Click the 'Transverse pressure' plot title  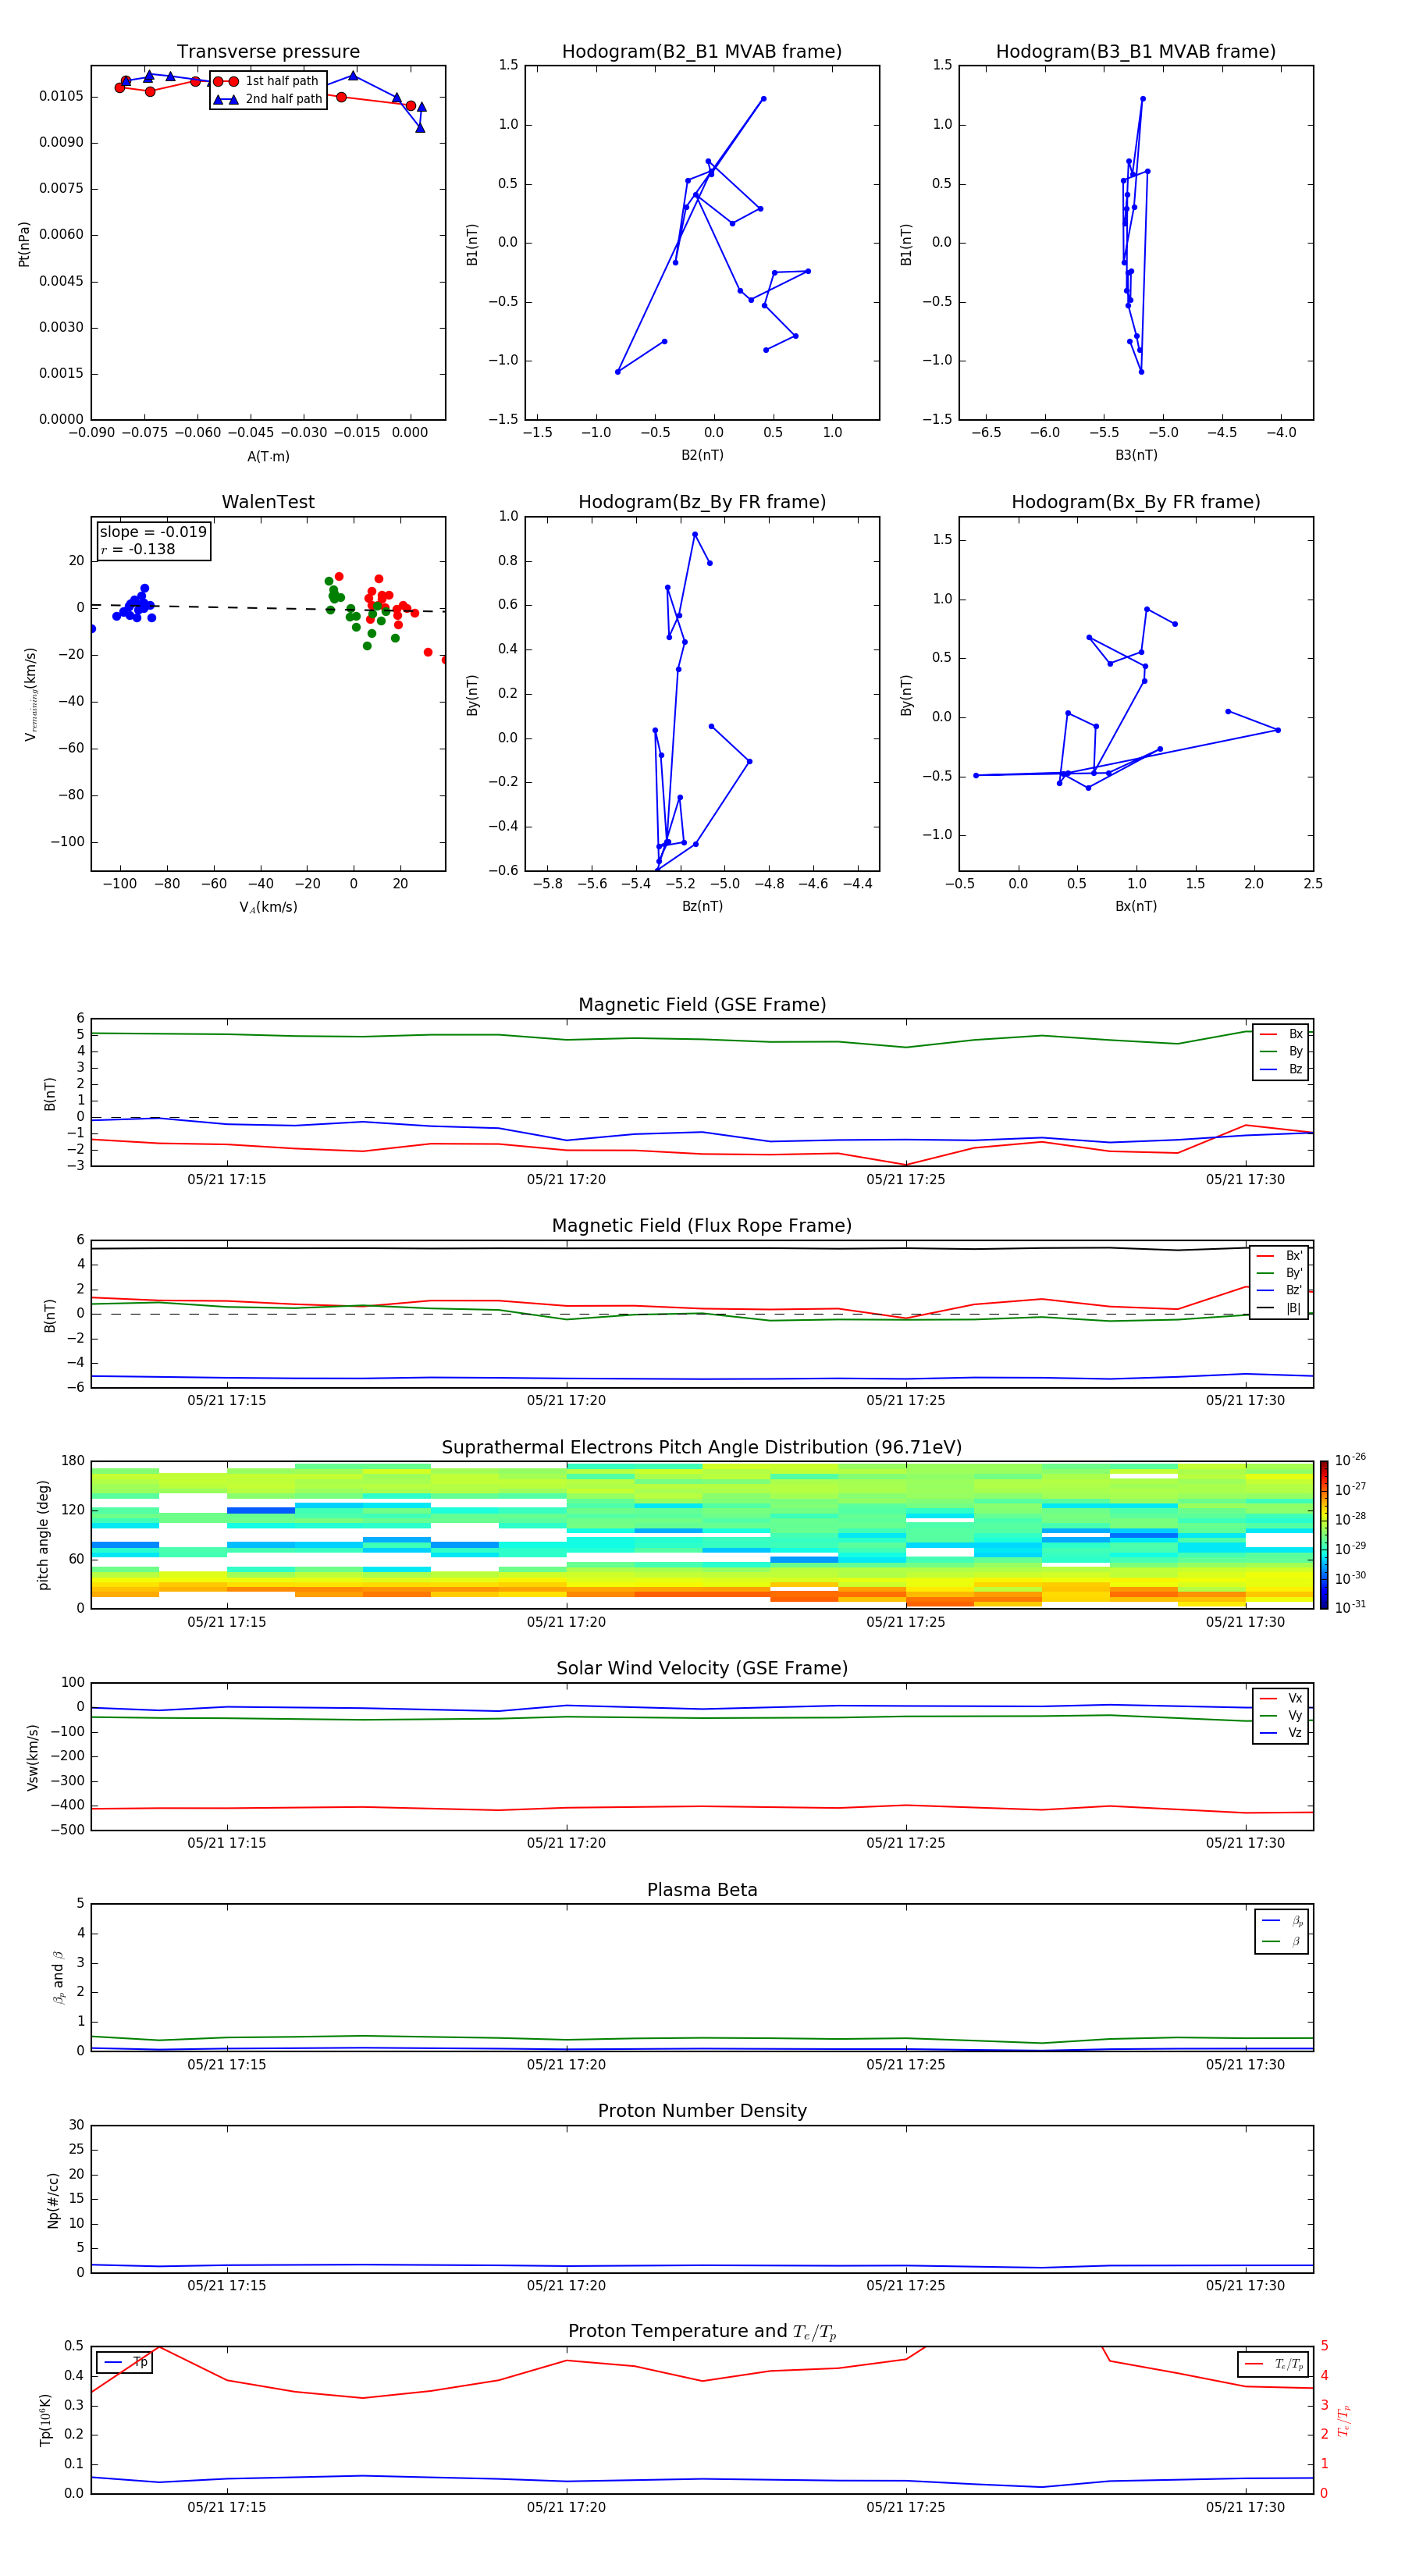(x=268, y=52)
